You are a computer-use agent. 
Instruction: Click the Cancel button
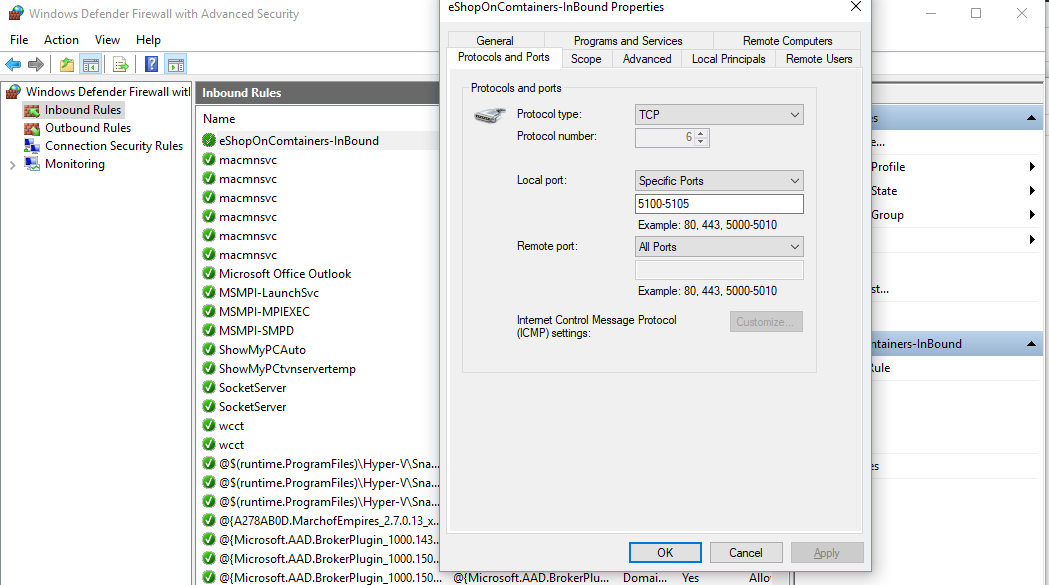tap(746, 552)
